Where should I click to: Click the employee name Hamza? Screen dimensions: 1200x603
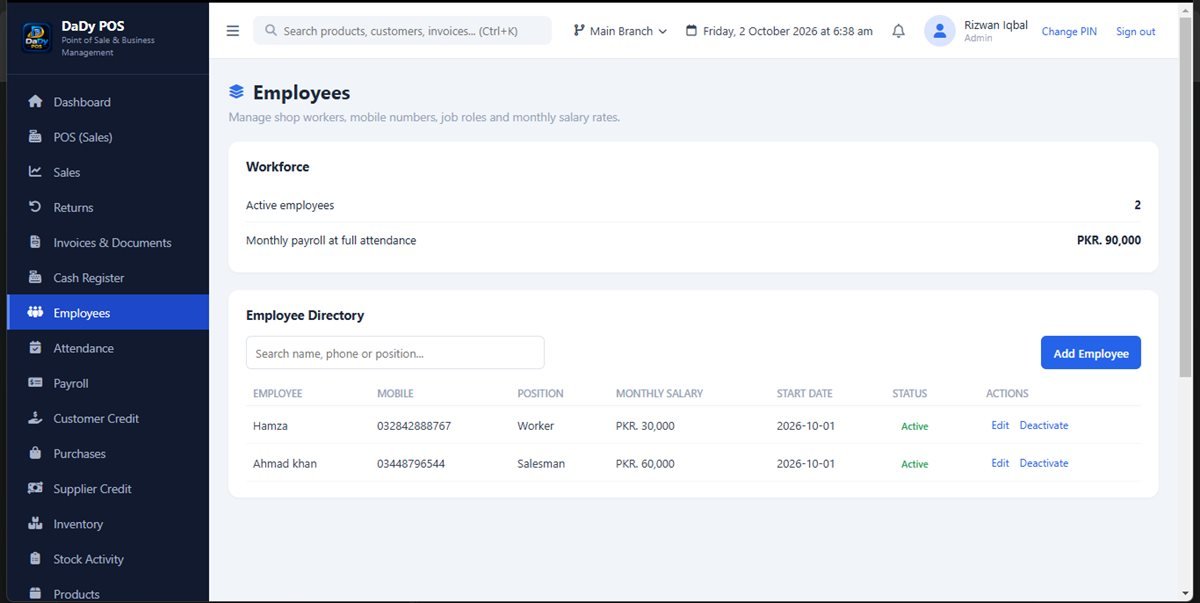tap(270, 426)
